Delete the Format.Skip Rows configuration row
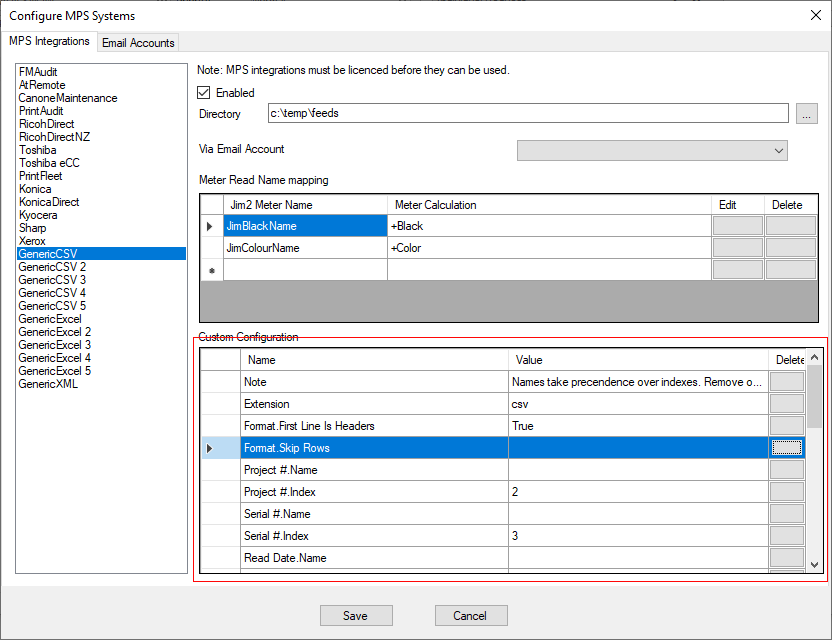 pos(786,447)
